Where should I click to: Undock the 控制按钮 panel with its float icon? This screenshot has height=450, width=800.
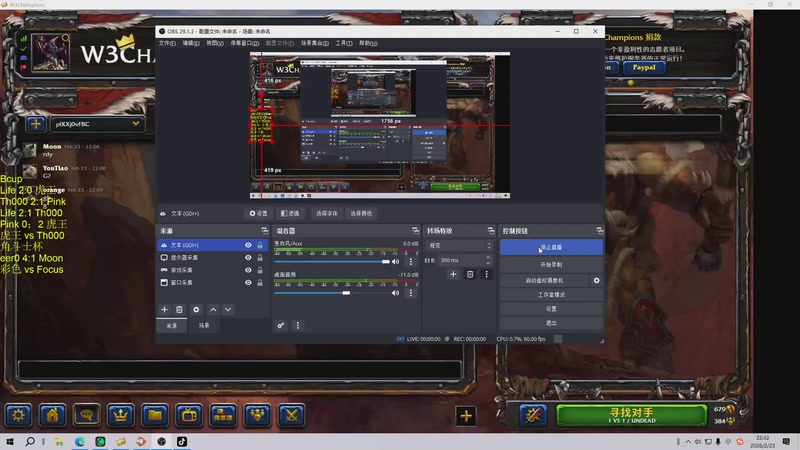point(599,231)
